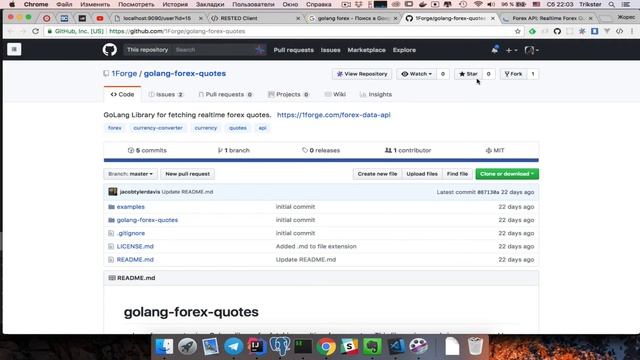
Task: Select the Code tab
Action: 122,94
